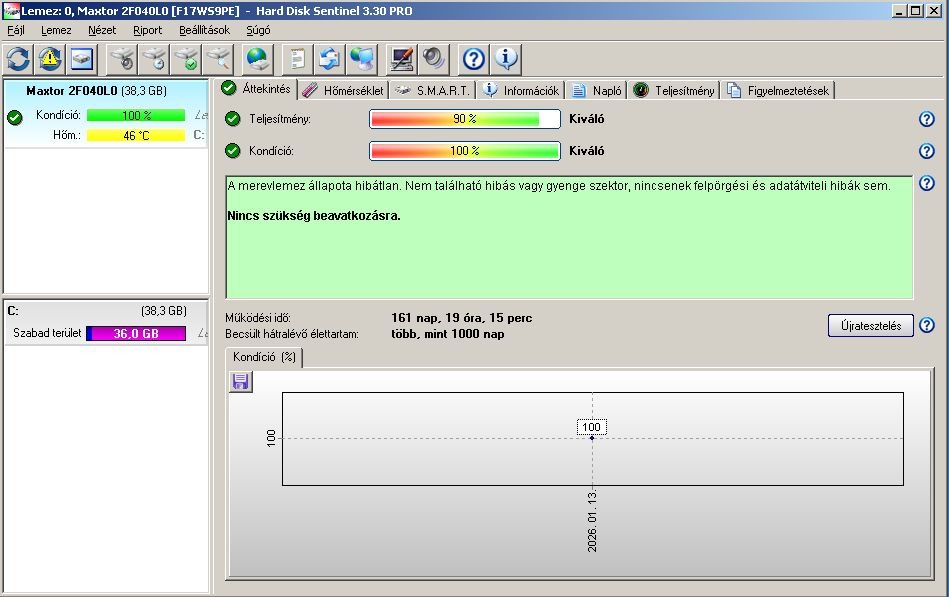
Task: Click the green status message text box
Action: coord(569,237)
